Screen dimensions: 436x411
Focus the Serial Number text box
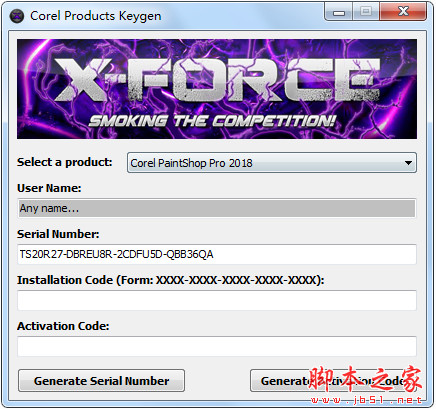[217, 254]
